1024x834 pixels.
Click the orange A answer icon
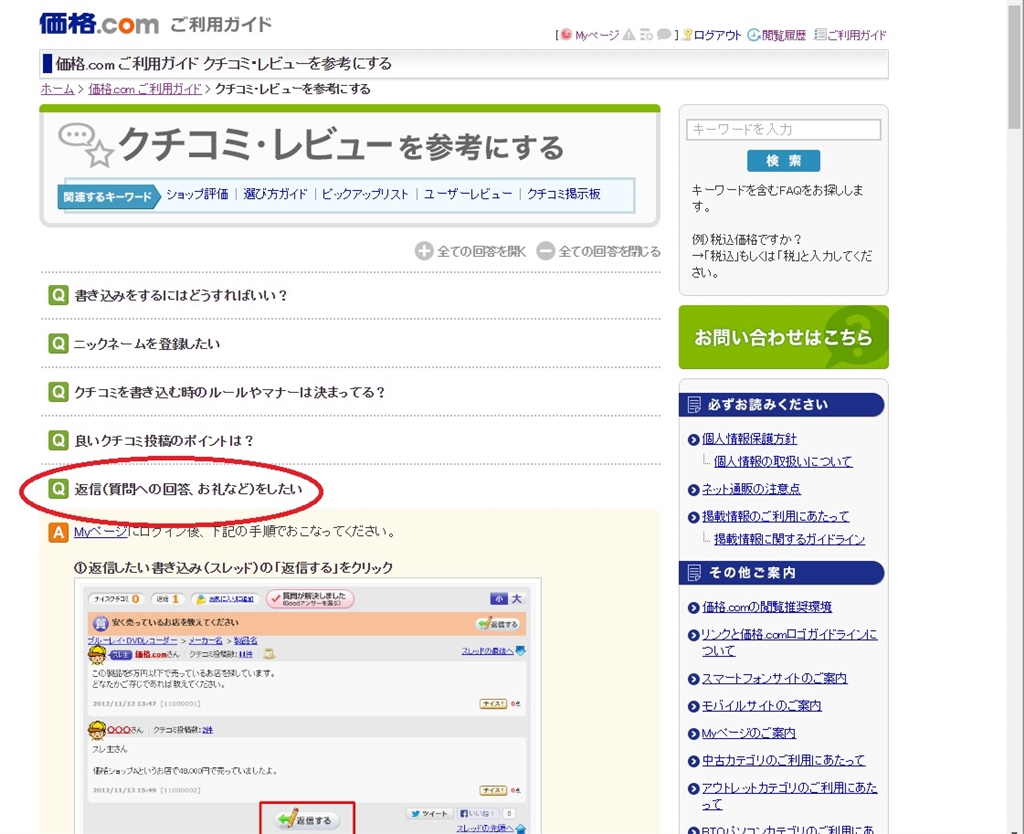[x=59, y=532]
